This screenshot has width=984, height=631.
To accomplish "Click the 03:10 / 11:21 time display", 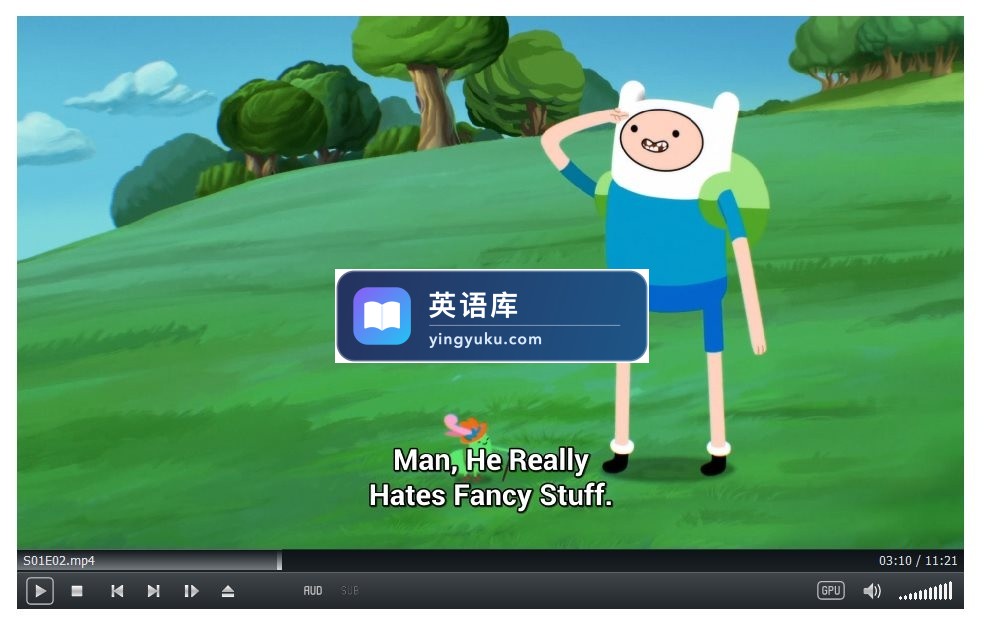I will pos(917,561).
